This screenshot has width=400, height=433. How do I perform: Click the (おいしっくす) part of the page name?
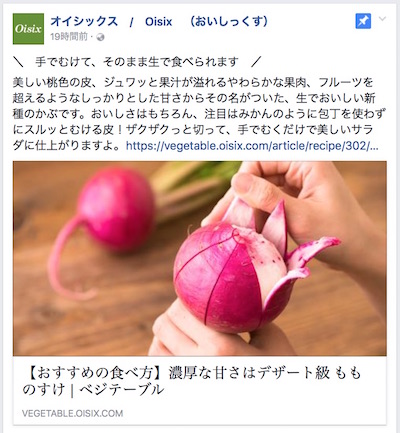229,22
